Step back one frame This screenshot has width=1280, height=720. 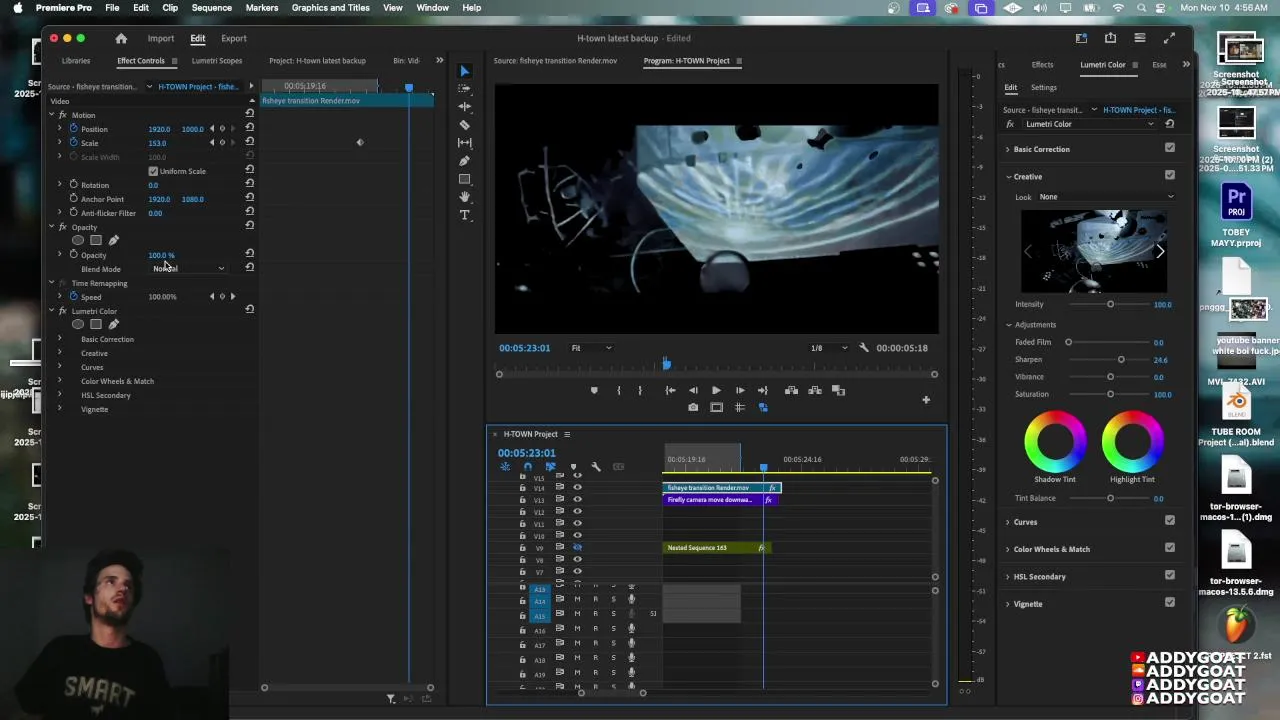(x=693, y=390)
